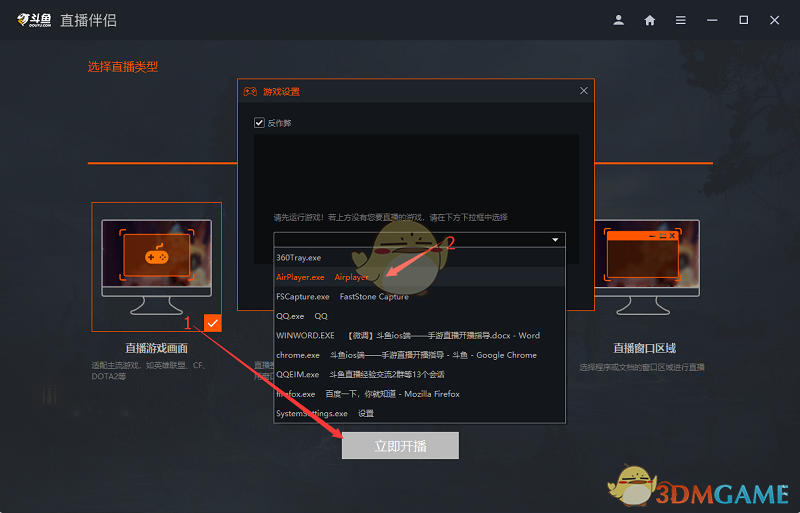Choose AirPlayer.exe Airplayer entry

tap(419, 277)
